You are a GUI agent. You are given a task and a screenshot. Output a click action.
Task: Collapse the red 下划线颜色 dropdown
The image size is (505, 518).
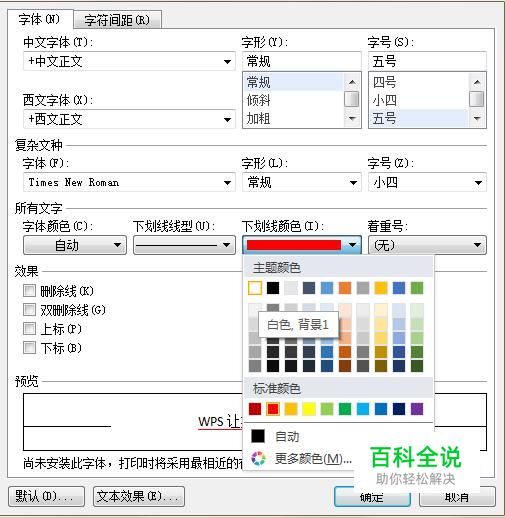tap(302, 245)
